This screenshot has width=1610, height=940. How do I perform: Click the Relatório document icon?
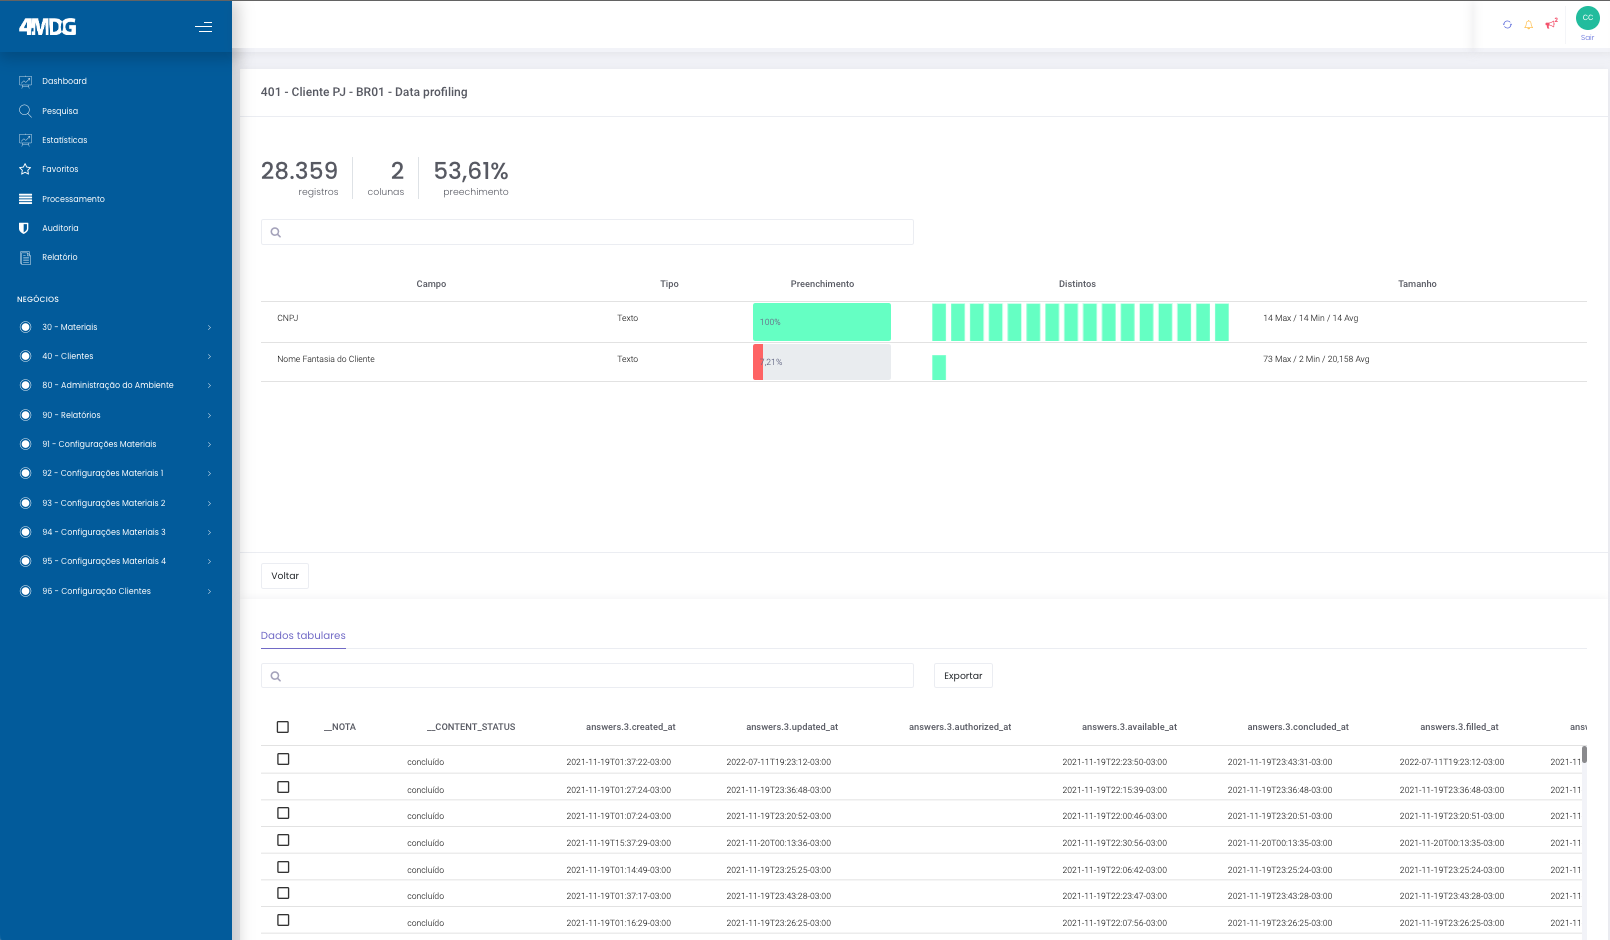(x=25, y=258)
